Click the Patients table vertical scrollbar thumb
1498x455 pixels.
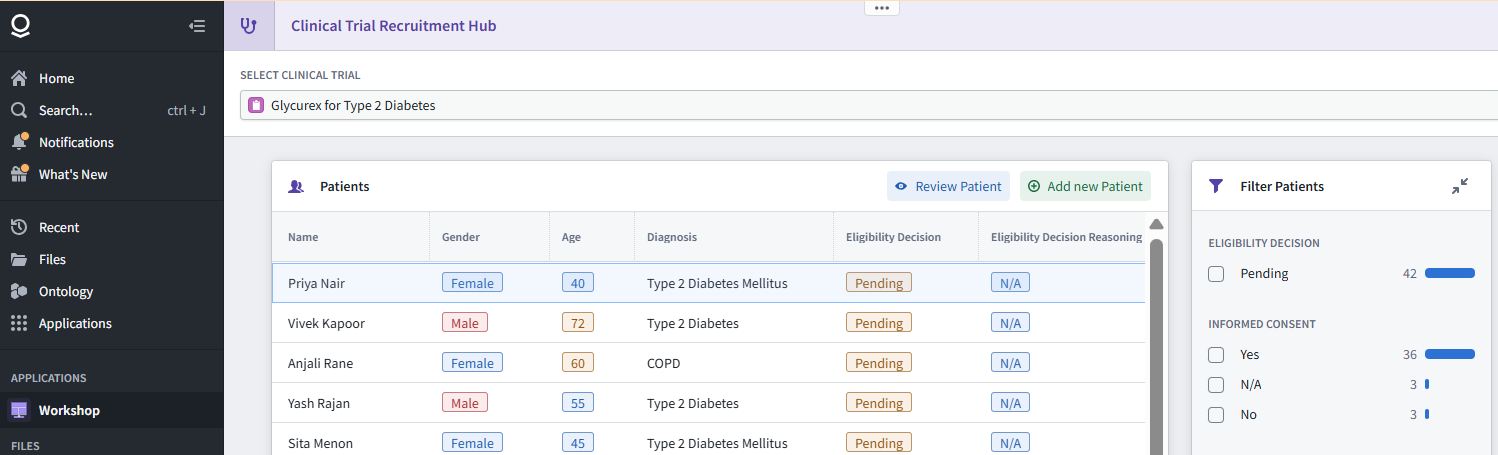pyautogui.click(x=1157, y=345)
